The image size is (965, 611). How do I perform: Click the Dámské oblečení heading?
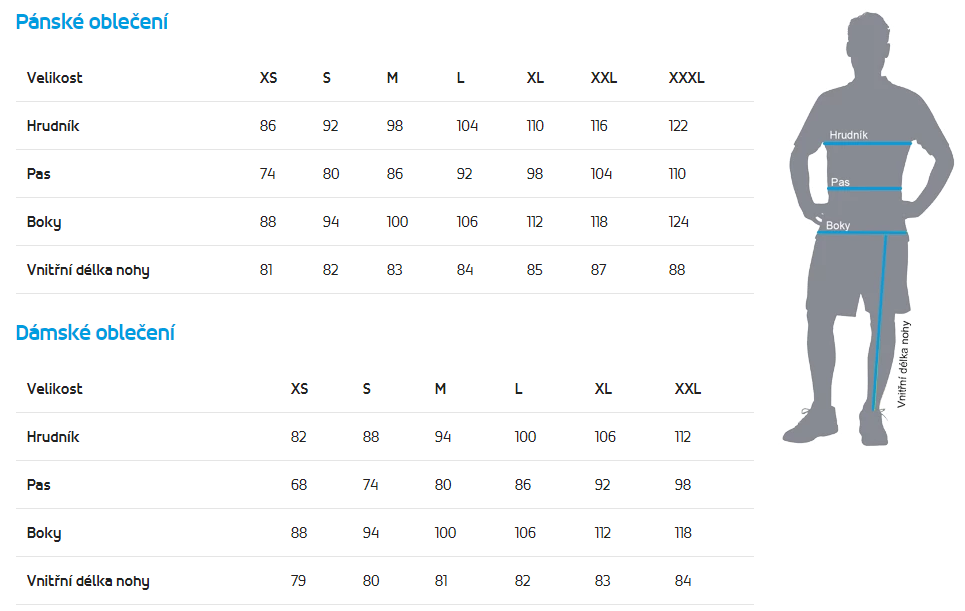95,333
